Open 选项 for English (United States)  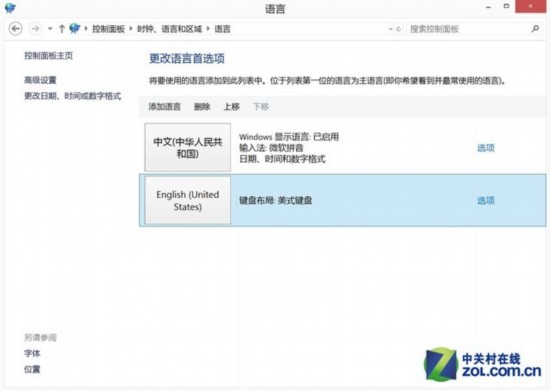tap(486, 200)
